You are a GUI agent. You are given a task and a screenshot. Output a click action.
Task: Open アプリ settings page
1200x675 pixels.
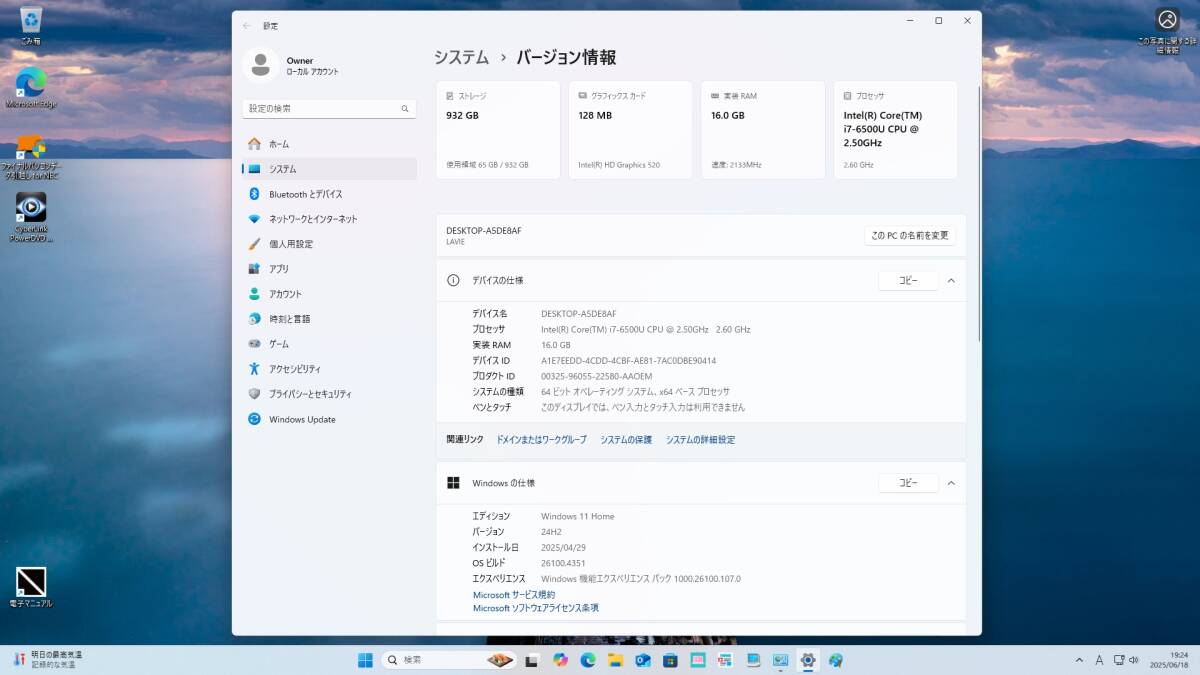coord(329,269)
